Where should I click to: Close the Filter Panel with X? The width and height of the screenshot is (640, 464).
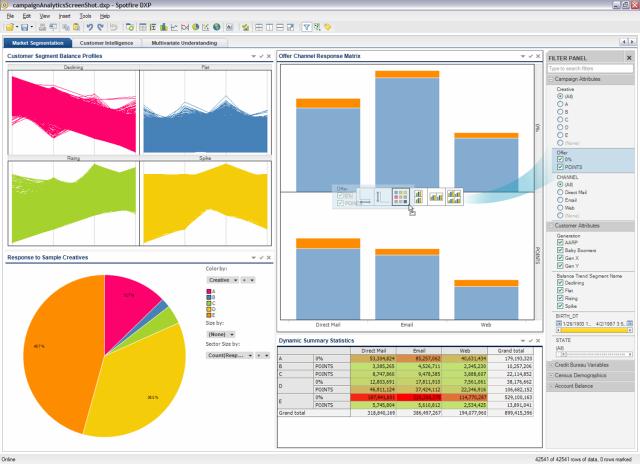[629, 58]
